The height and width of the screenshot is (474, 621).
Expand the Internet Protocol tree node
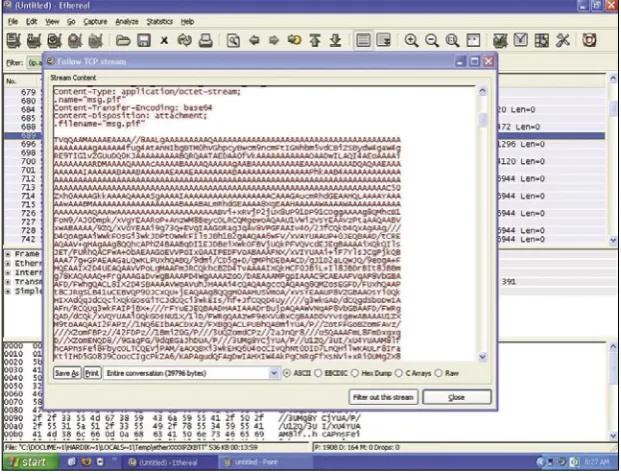tap(8, 273)
